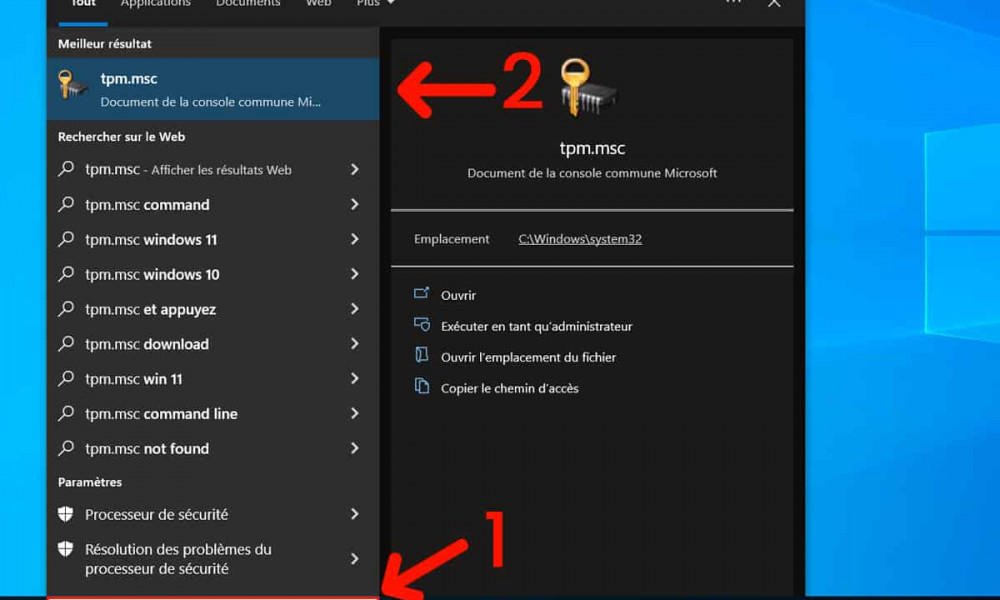Select the Tout tab

click(x=83, y=4)
